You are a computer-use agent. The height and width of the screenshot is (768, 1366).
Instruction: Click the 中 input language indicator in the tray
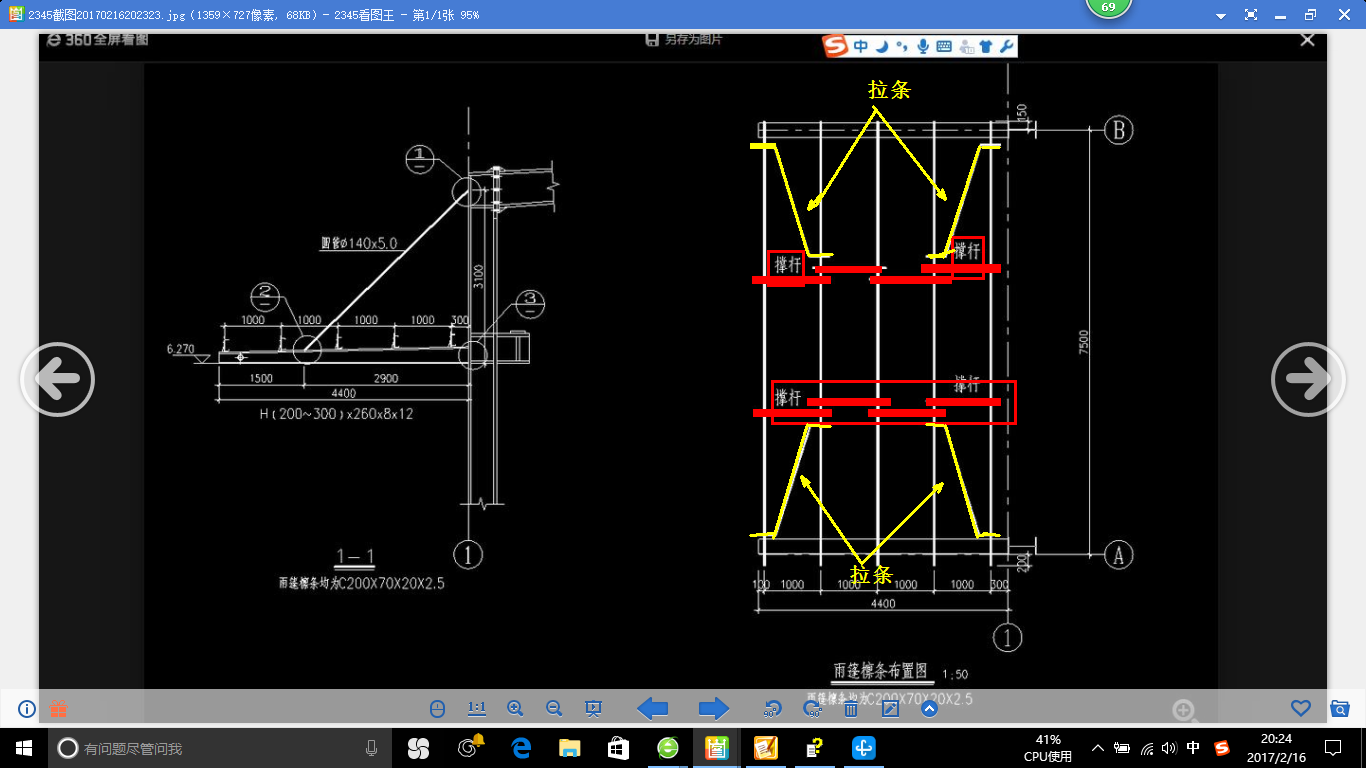tap(1193, 748)
